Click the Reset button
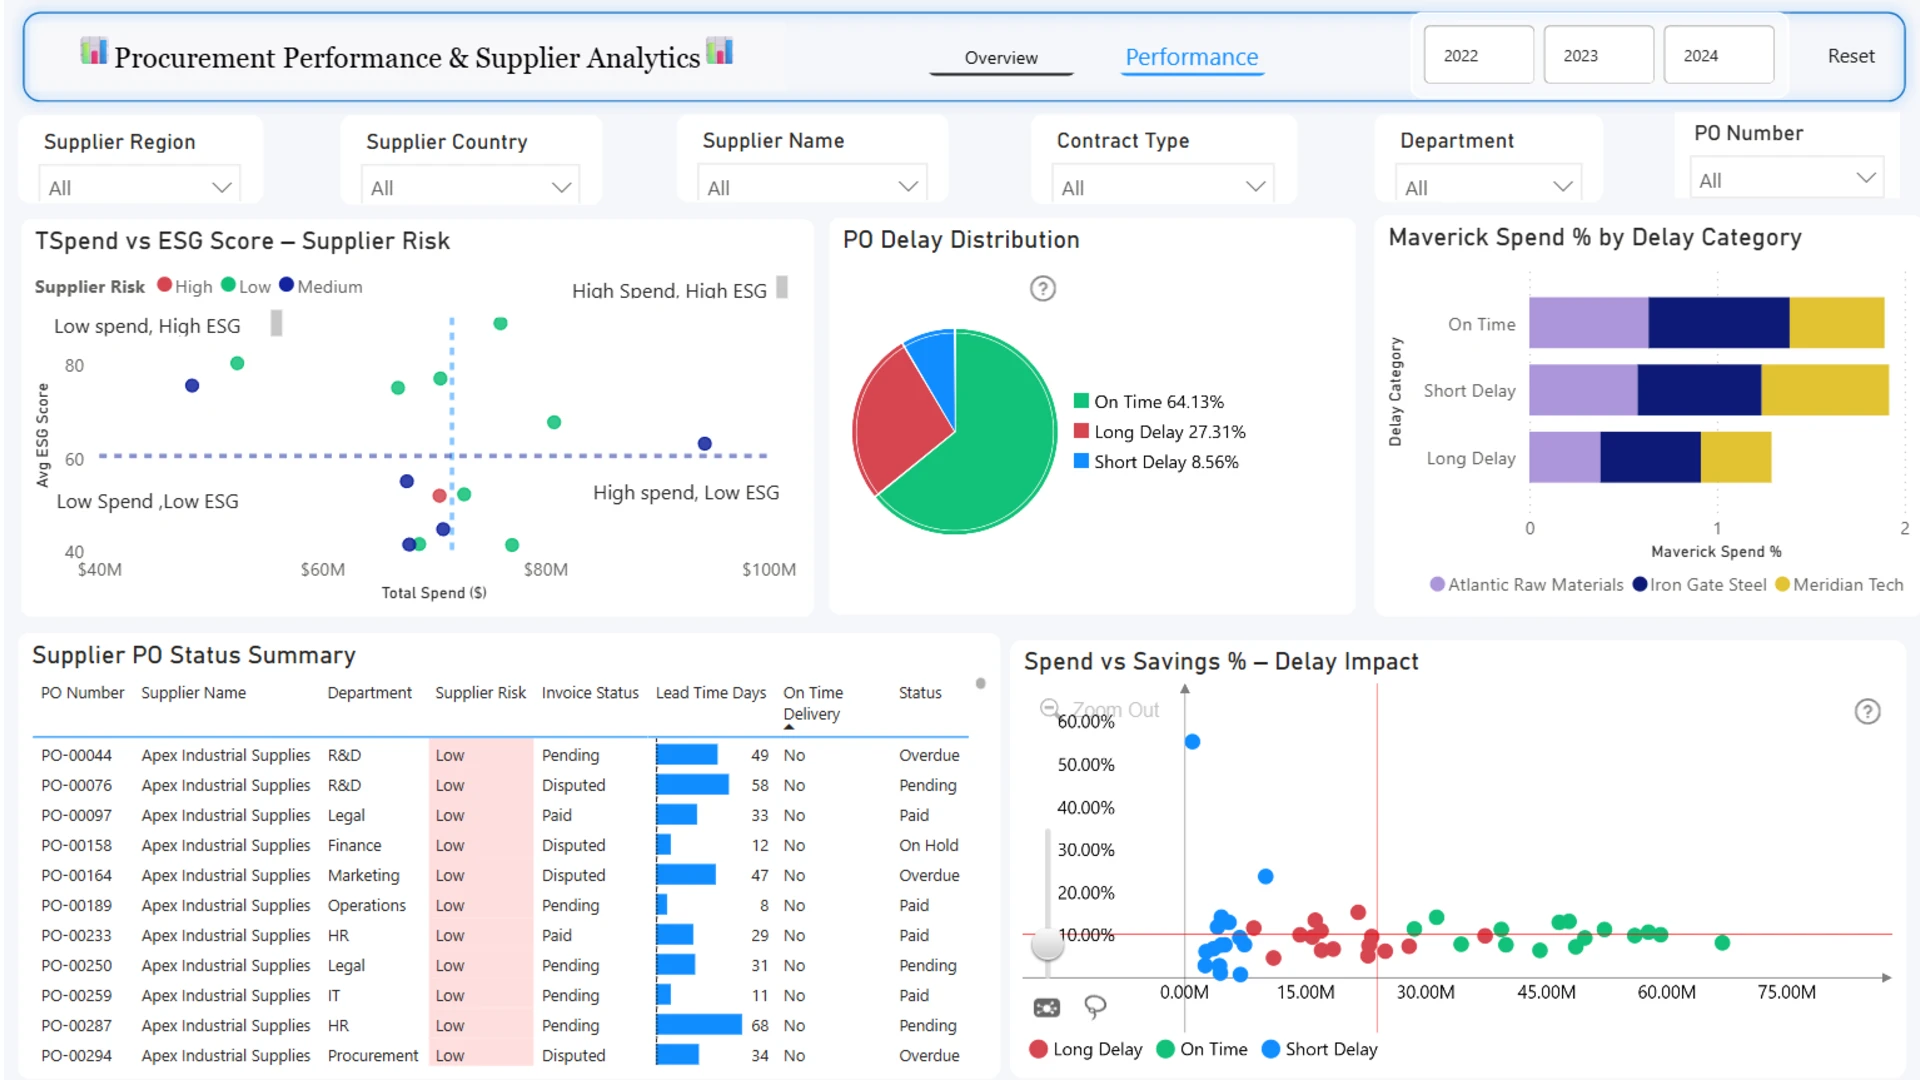The height and width of the screenshot is (1080, 1920). (x=1851, y=56)
